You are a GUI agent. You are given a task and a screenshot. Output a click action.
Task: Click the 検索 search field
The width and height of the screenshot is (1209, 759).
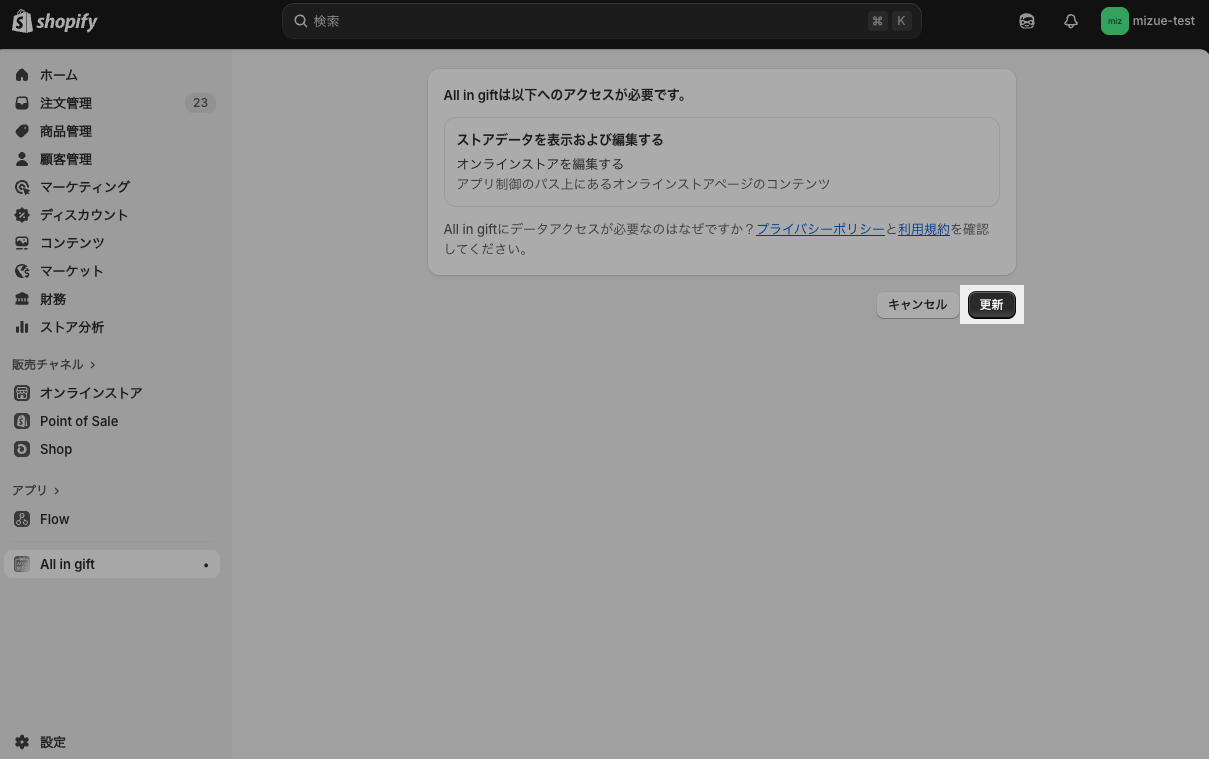point(601,21)
